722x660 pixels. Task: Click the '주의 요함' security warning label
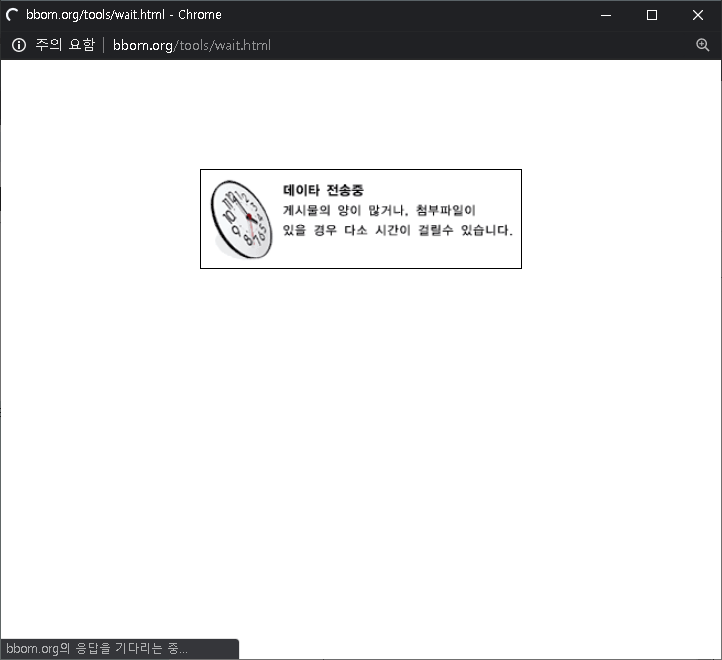(65, 45)
